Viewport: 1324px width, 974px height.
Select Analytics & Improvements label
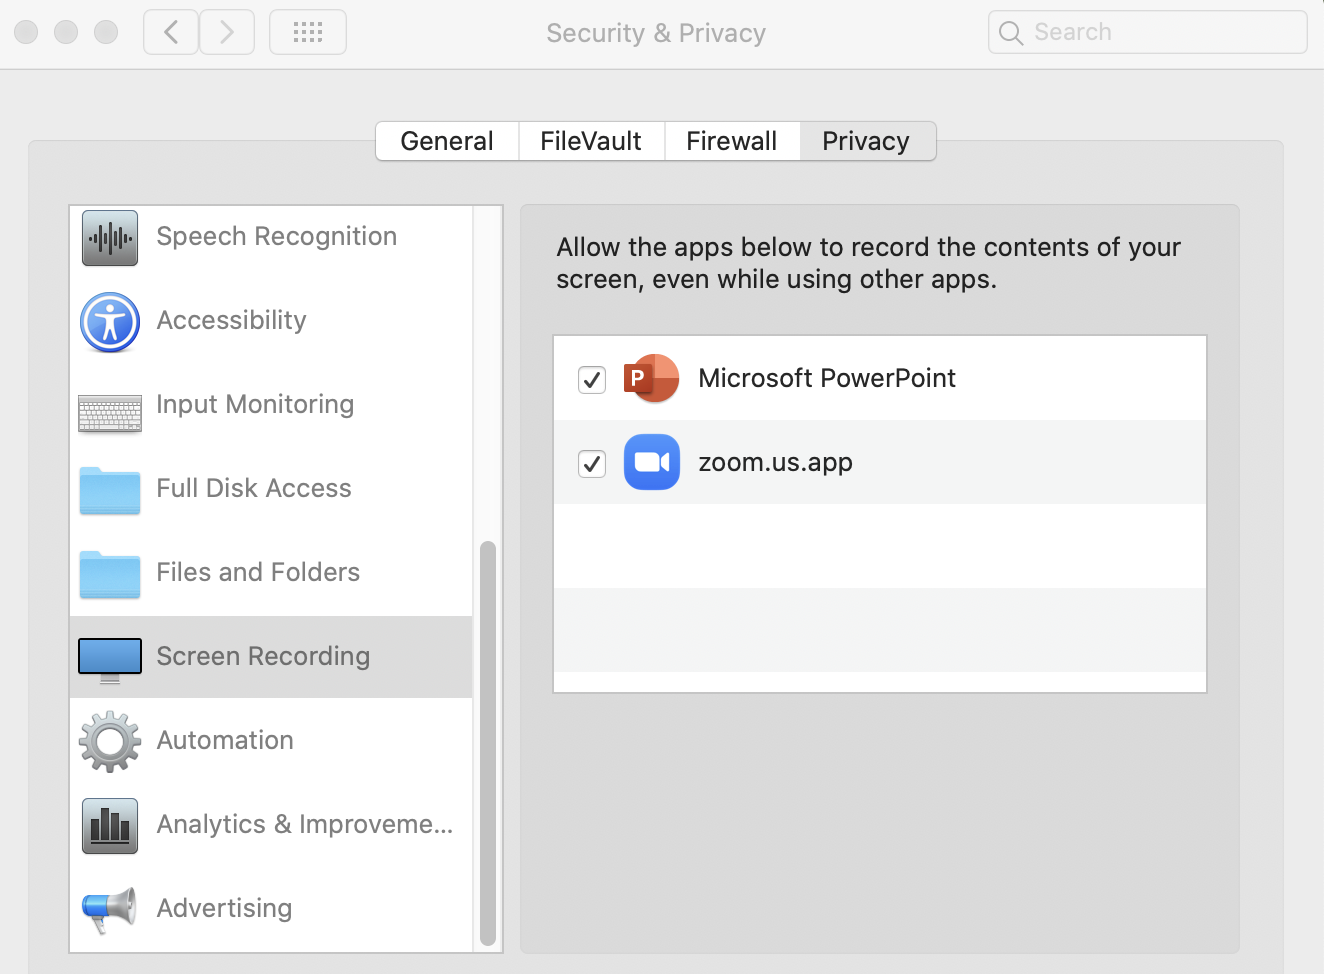coord(305,824)
